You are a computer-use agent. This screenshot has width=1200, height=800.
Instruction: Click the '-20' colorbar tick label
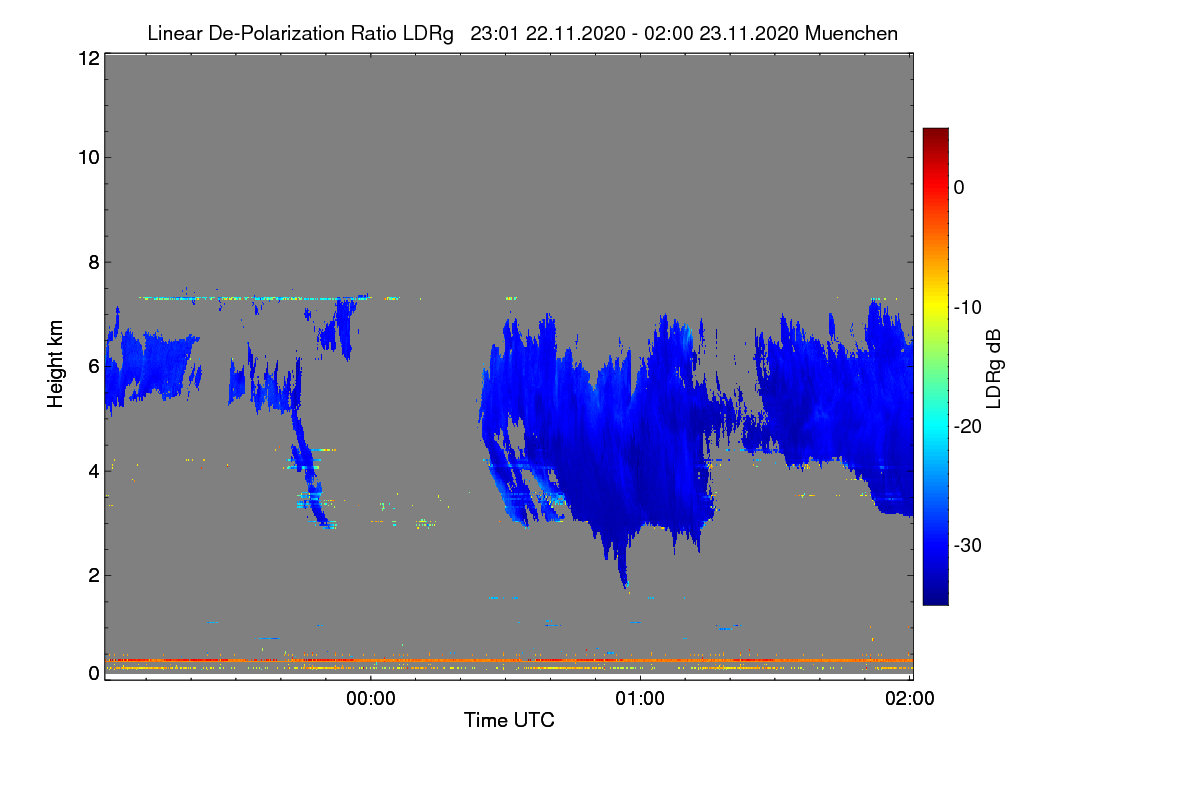967,426
